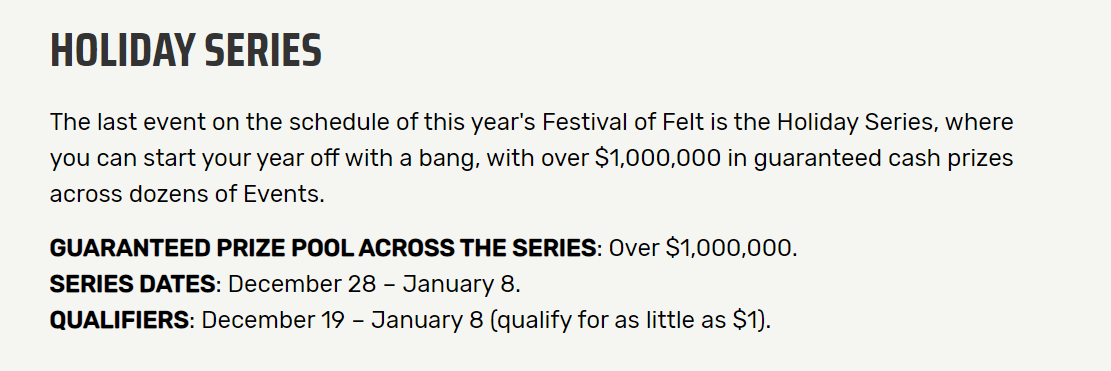Viewport: 1111px width, 371px height.
Task: Click the bold QUALIFIERS label
Action: [119, 321]
